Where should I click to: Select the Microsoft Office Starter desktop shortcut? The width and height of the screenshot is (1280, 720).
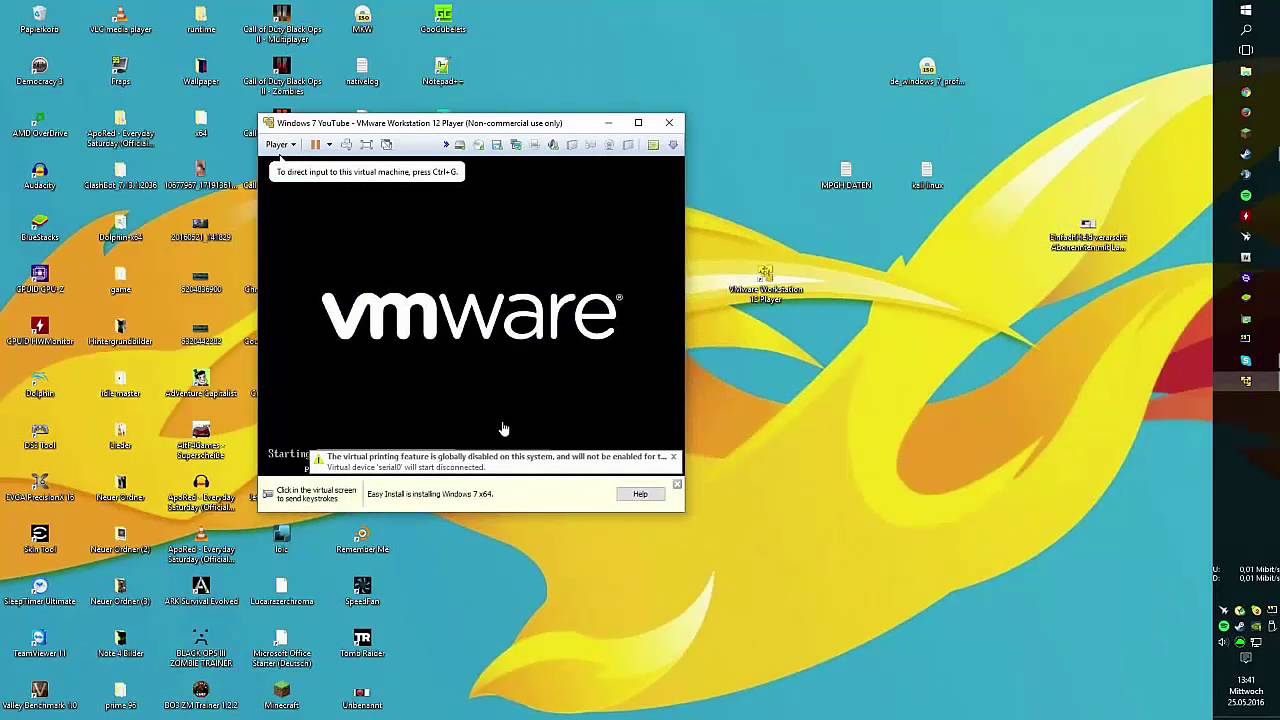pyautogui.click(x=281, y=648)
